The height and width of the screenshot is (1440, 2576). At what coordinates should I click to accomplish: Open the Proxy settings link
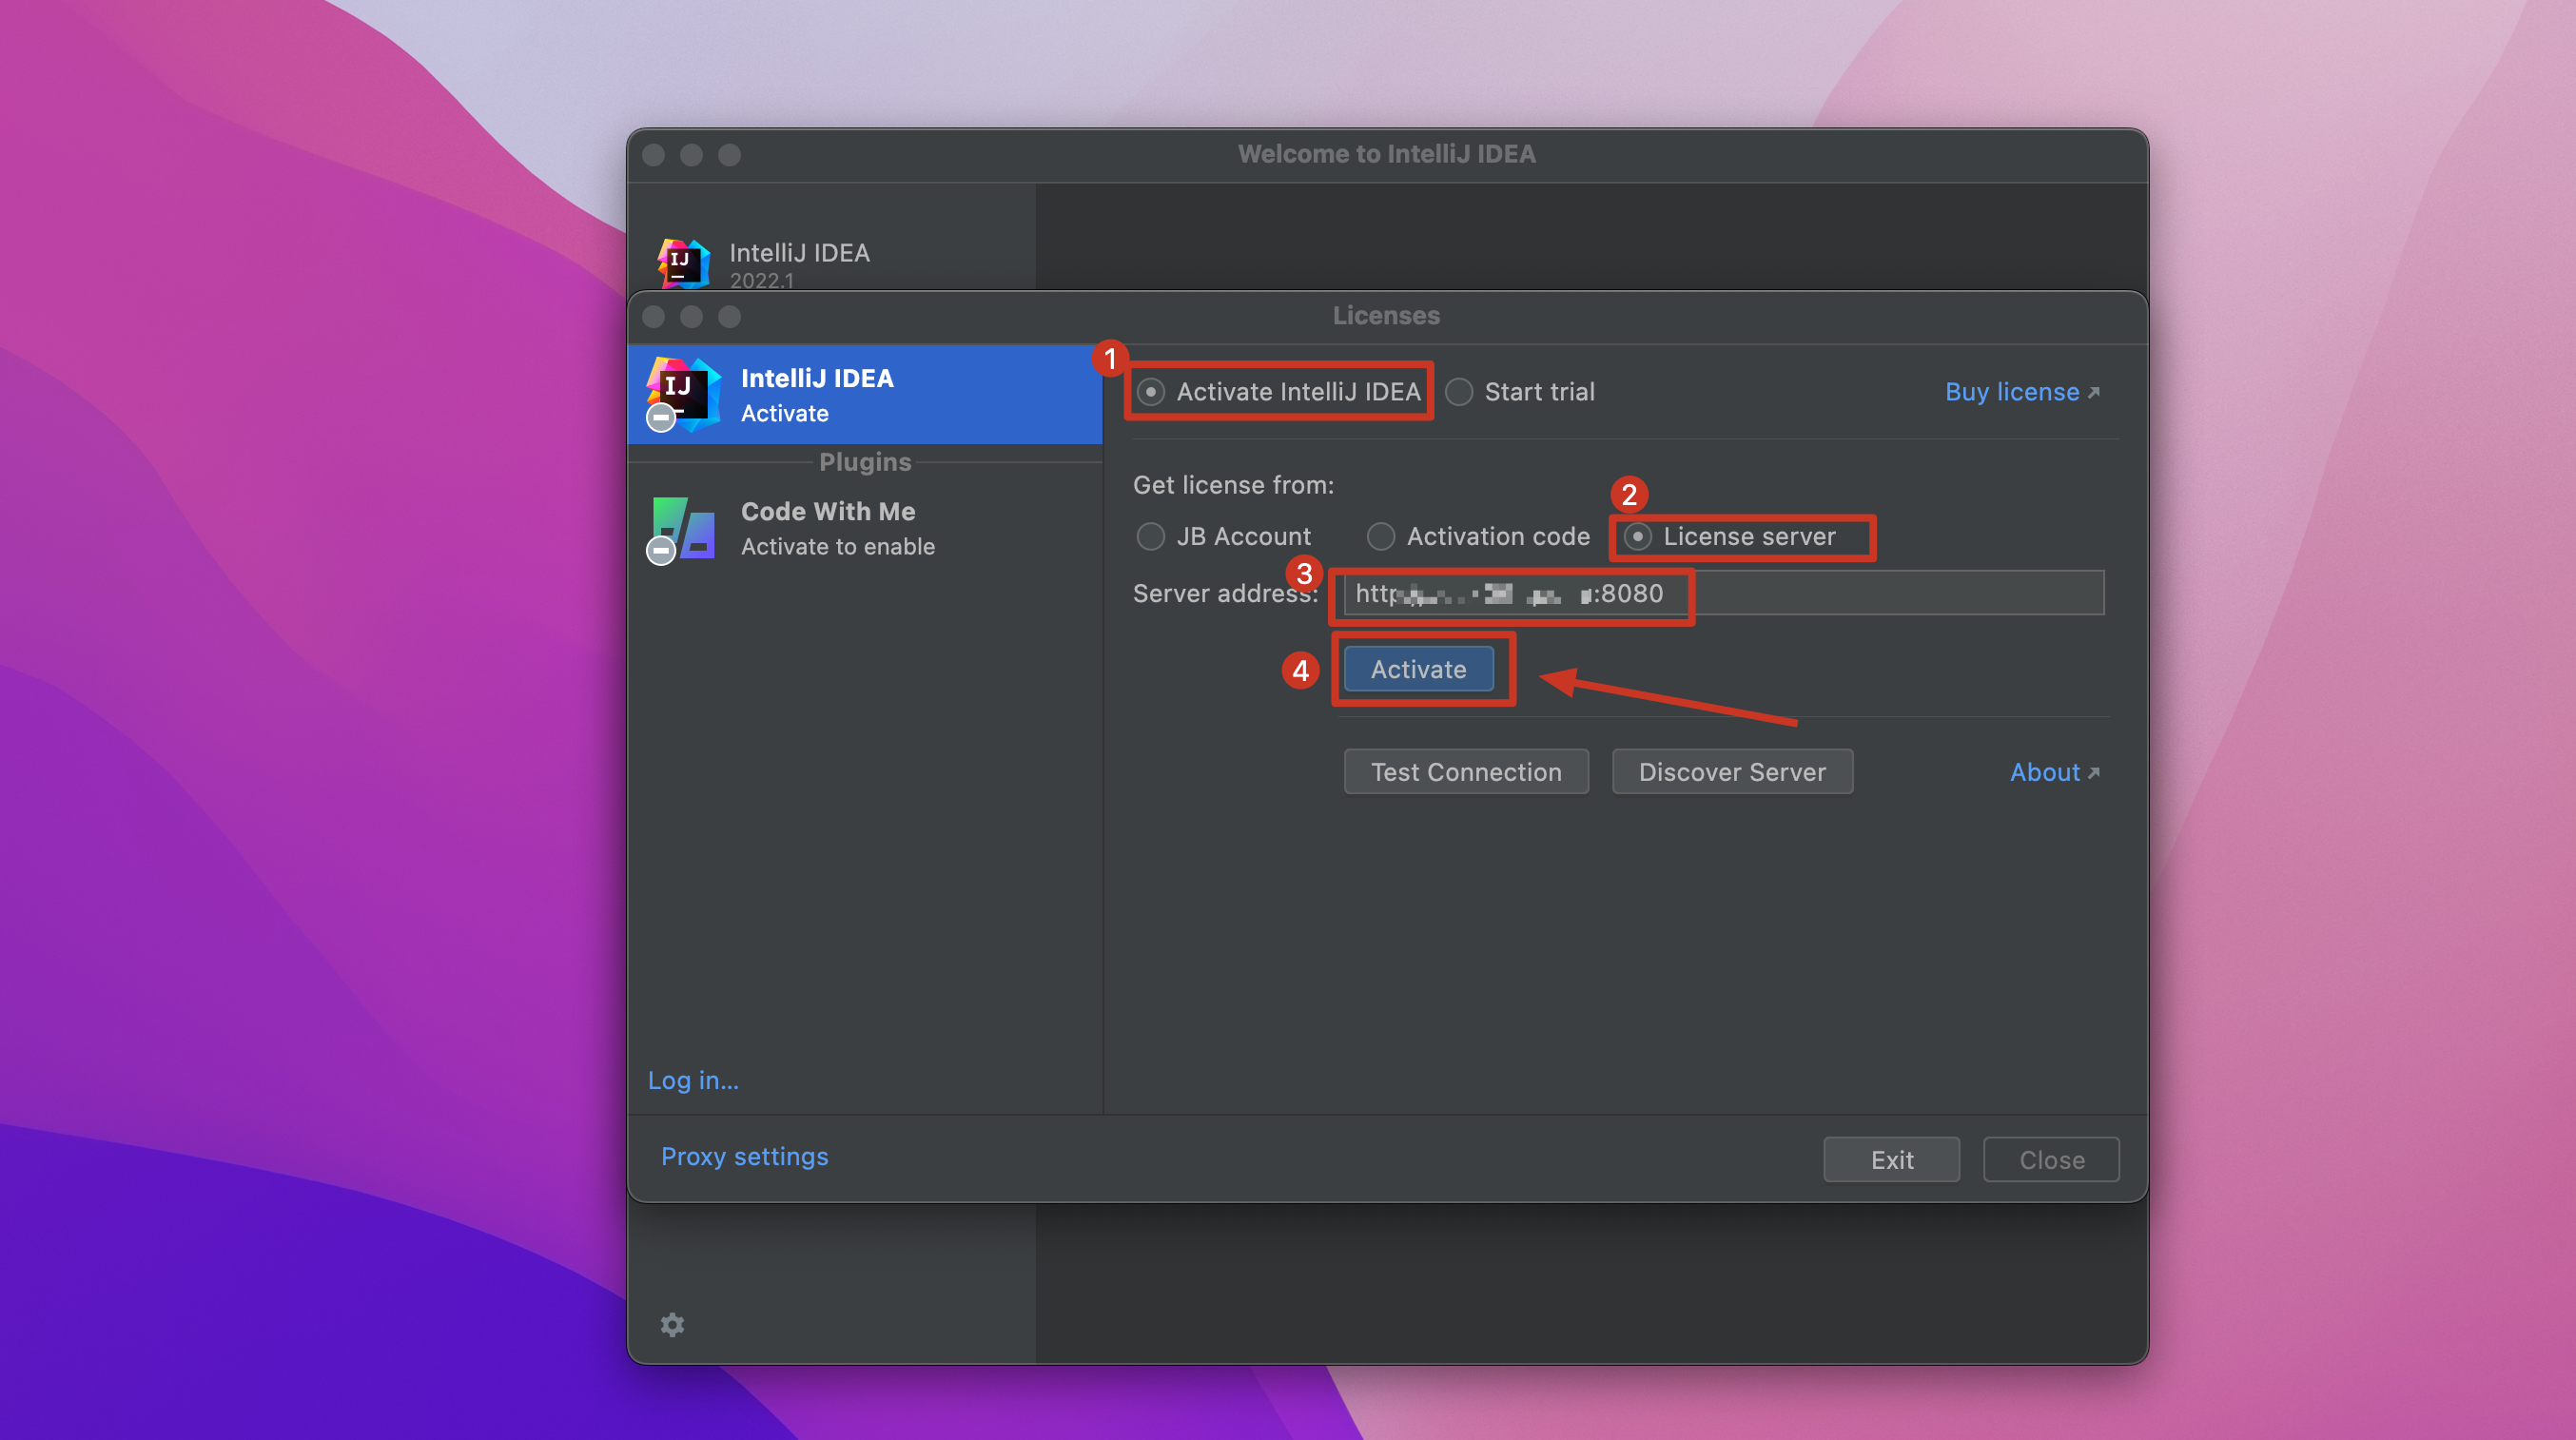(744, 1156)
